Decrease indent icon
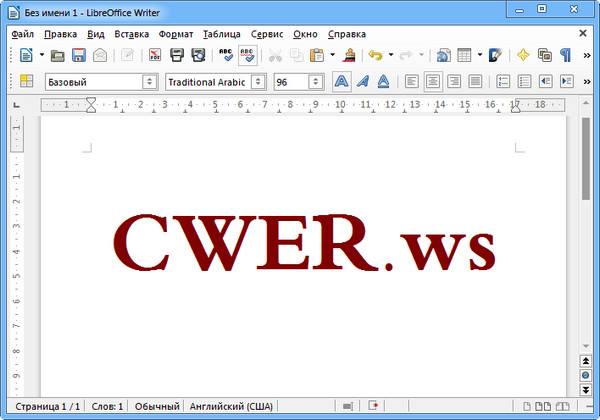 pos(545,81)
